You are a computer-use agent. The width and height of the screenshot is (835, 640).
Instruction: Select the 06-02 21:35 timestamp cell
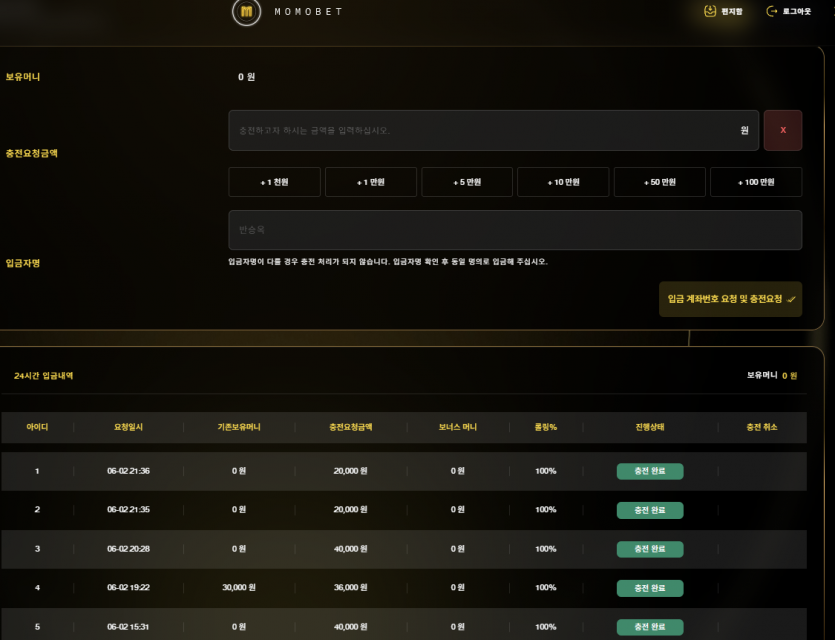tap(128, 510)
